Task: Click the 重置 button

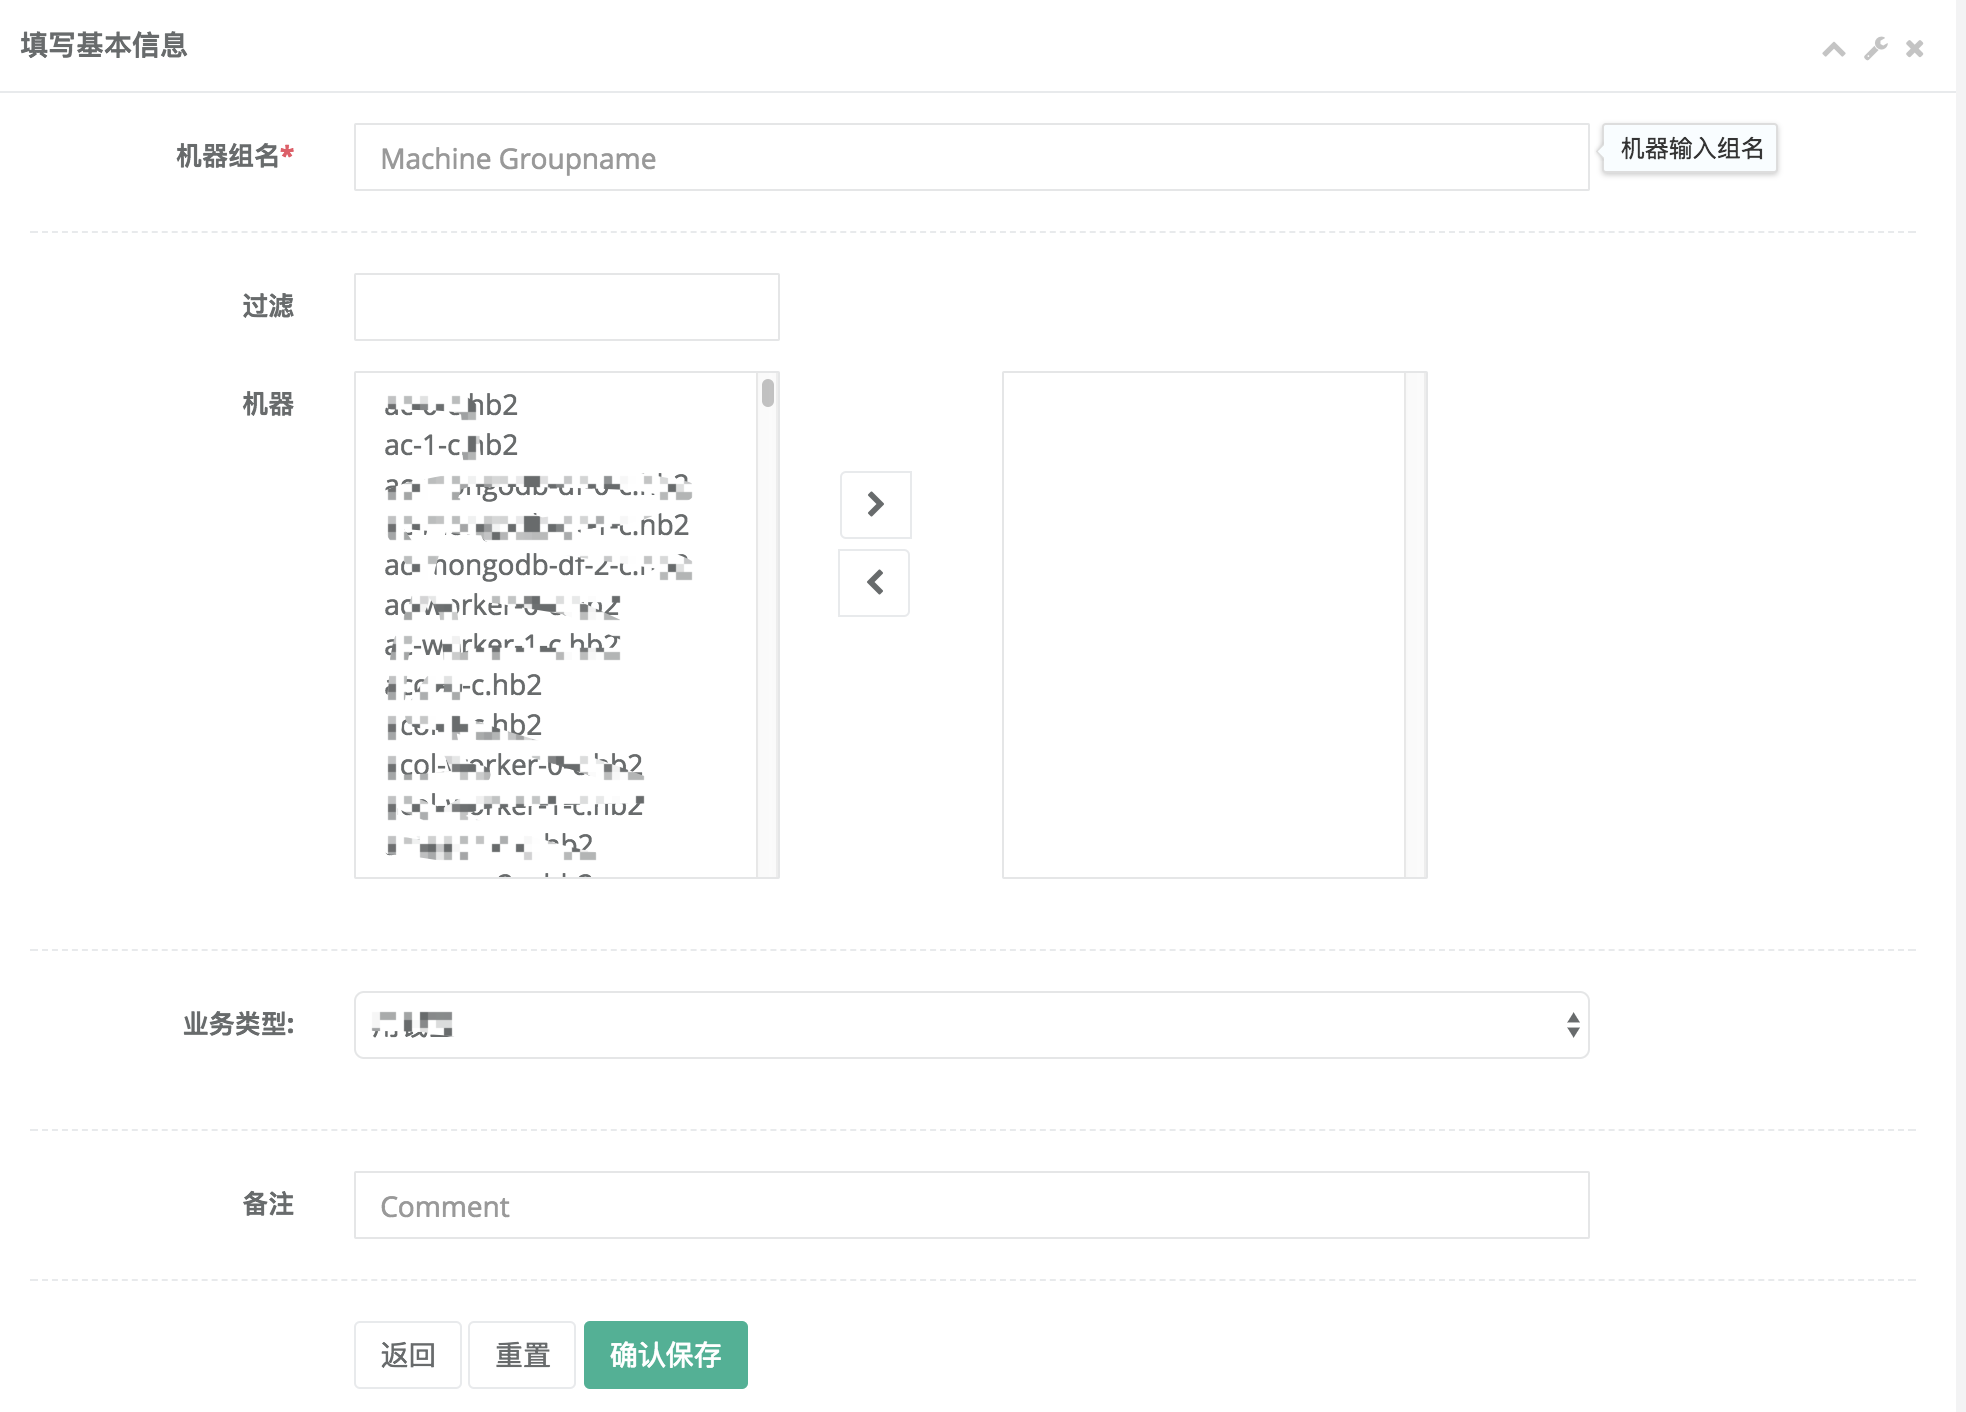Action: pos(522,1355)
